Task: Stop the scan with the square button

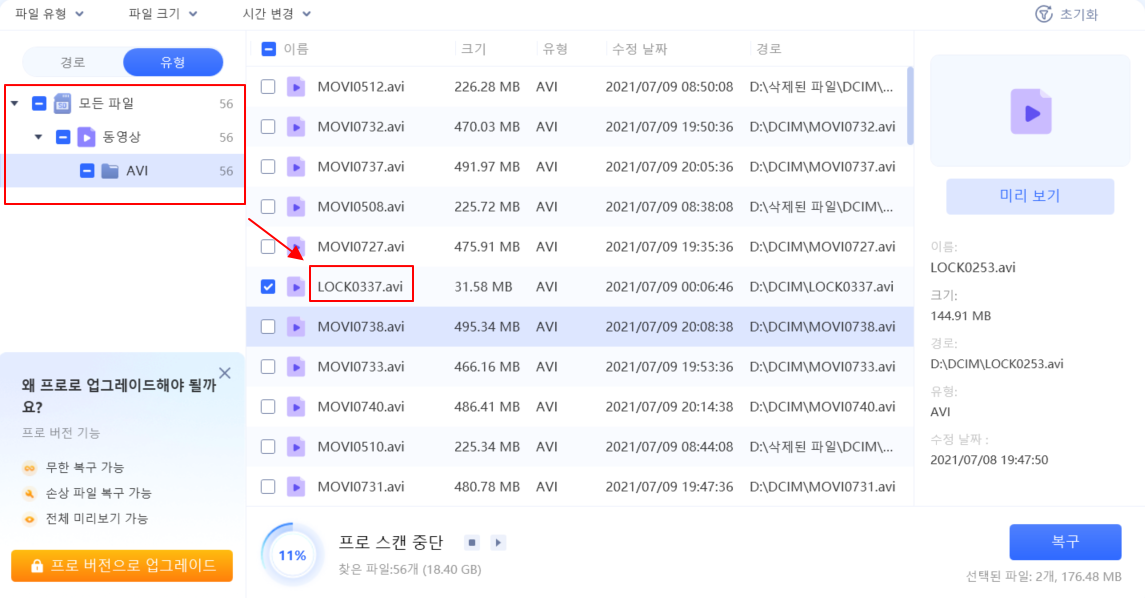Action: 472,543
